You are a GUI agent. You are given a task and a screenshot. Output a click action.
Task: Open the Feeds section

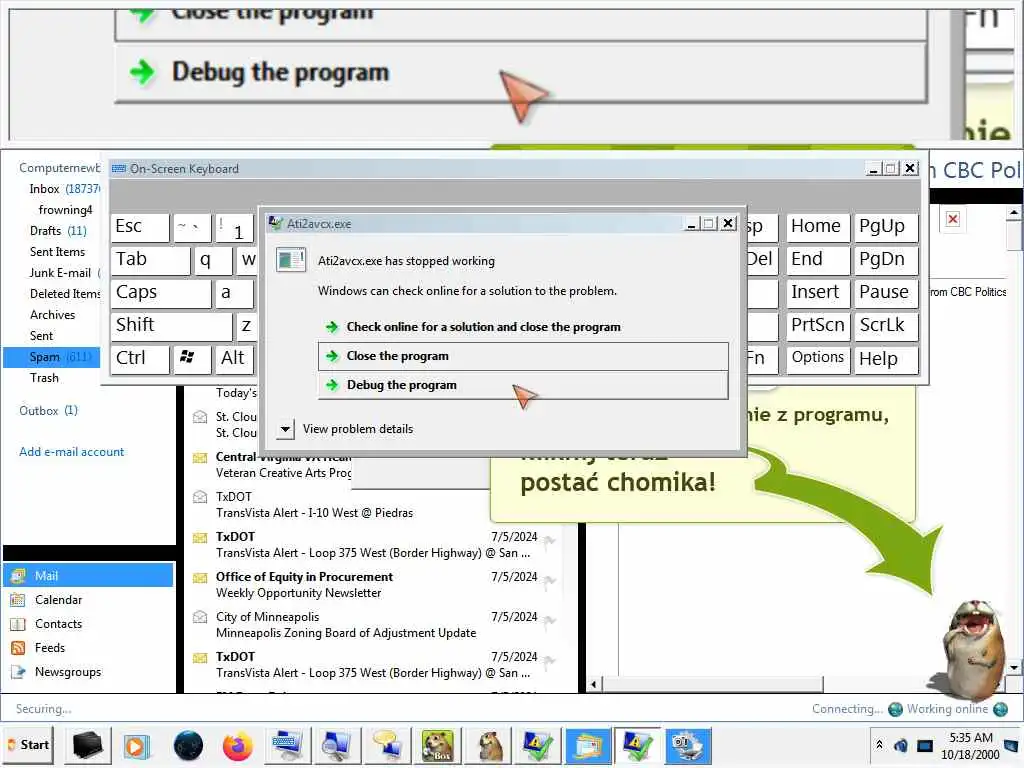50,648
